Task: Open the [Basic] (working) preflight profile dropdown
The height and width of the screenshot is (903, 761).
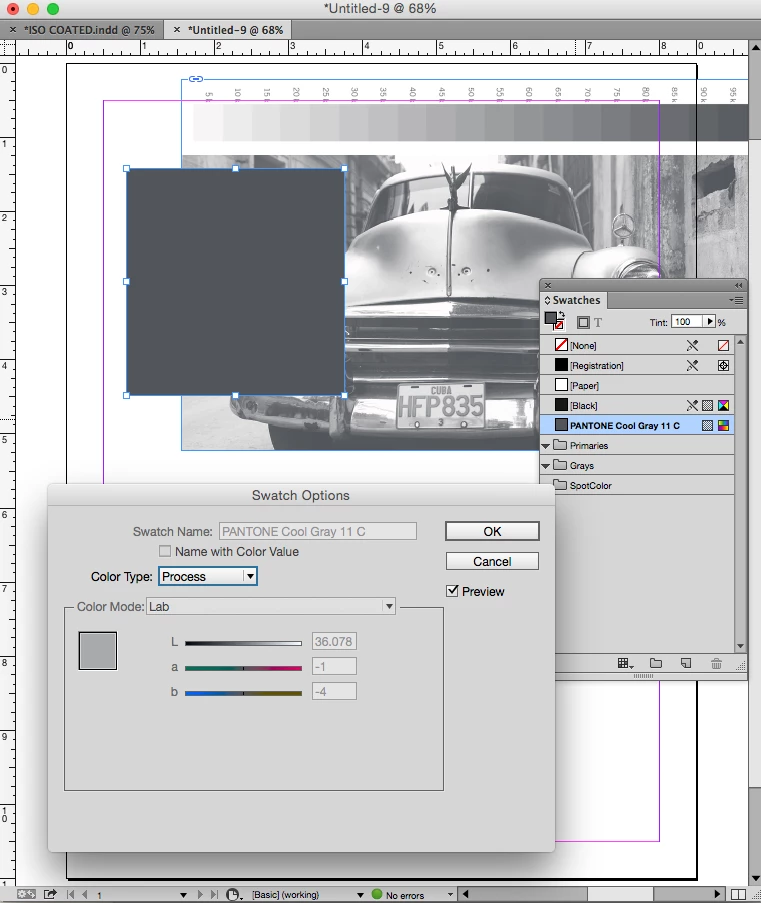Action: coord(360,895)
